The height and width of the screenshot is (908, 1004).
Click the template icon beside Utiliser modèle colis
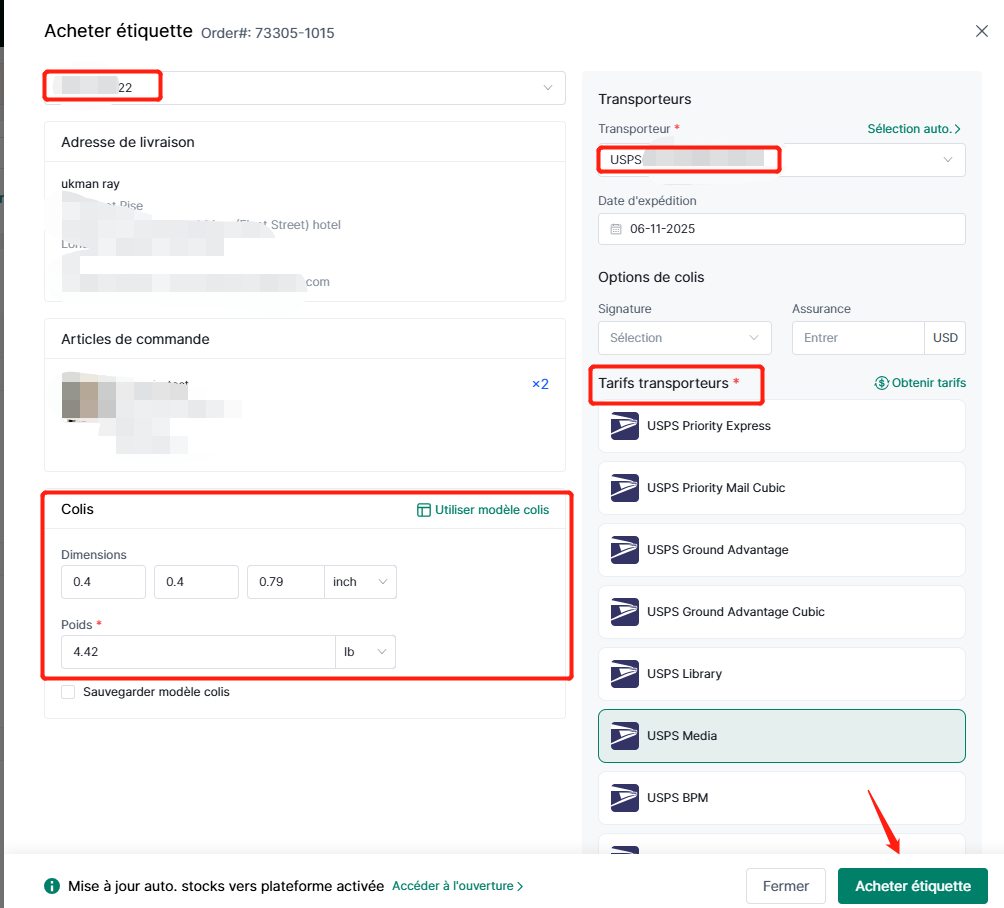coord(423,510)
